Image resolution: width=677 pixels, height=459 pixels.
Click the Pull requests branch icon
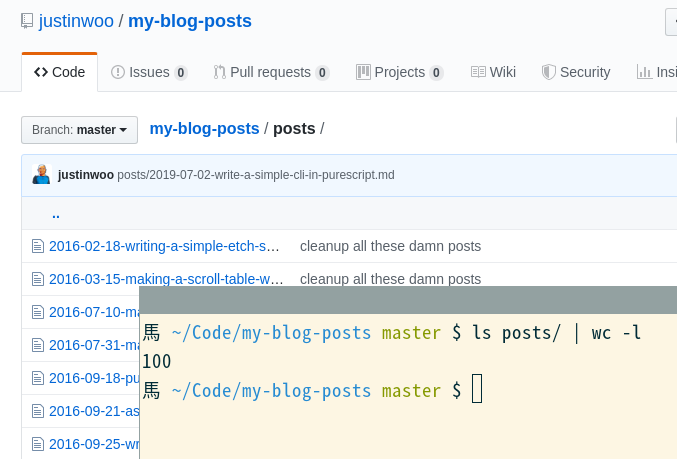click(x=219, y=72)
